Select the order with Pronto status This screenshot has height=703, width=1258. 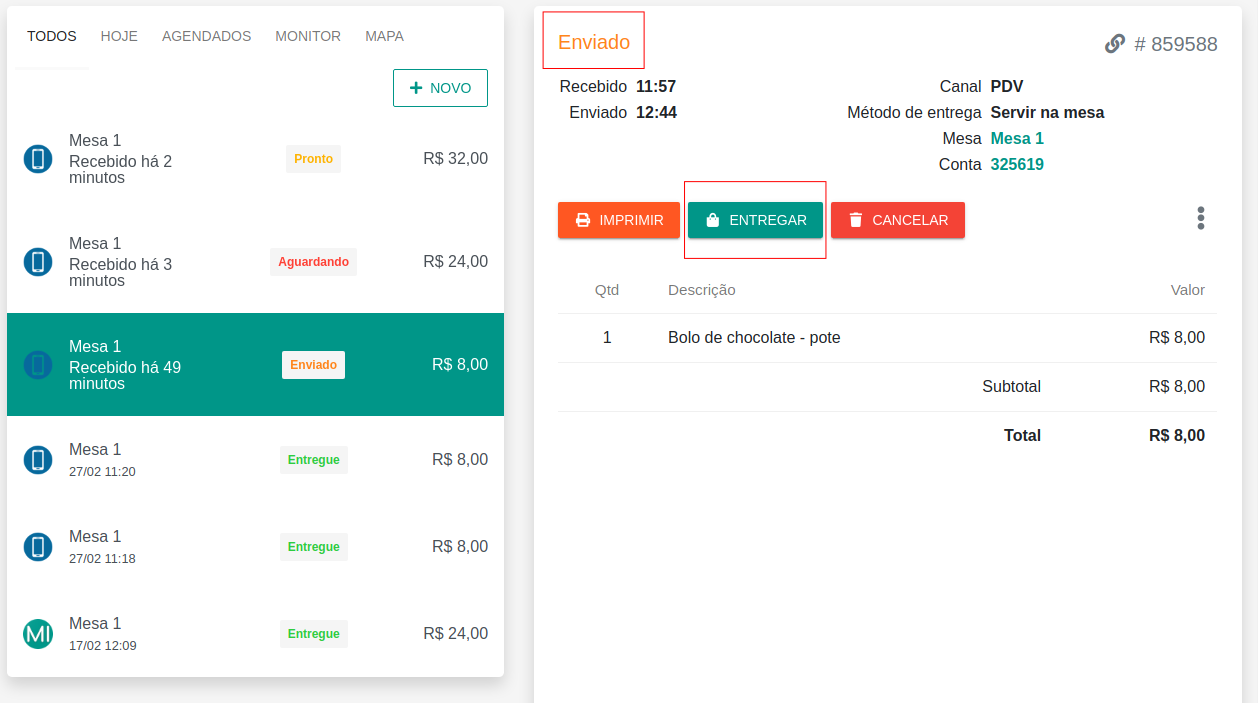(x=255, y=159)
